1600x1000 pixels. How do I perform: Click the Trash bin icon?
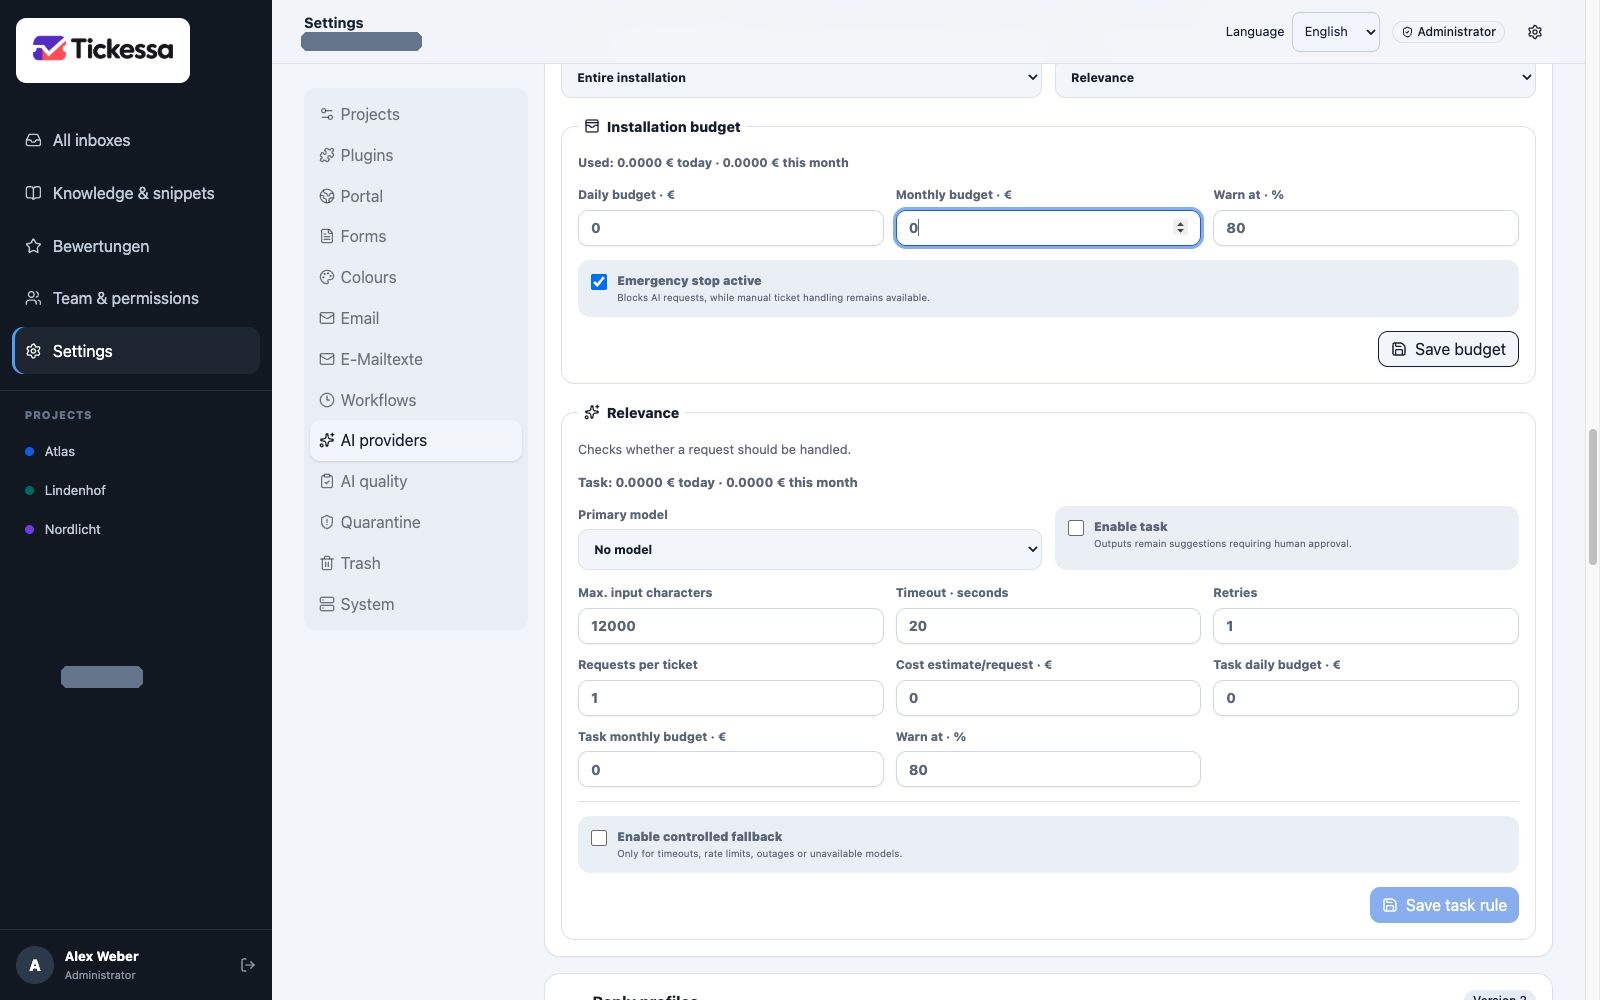pos(327,563)
